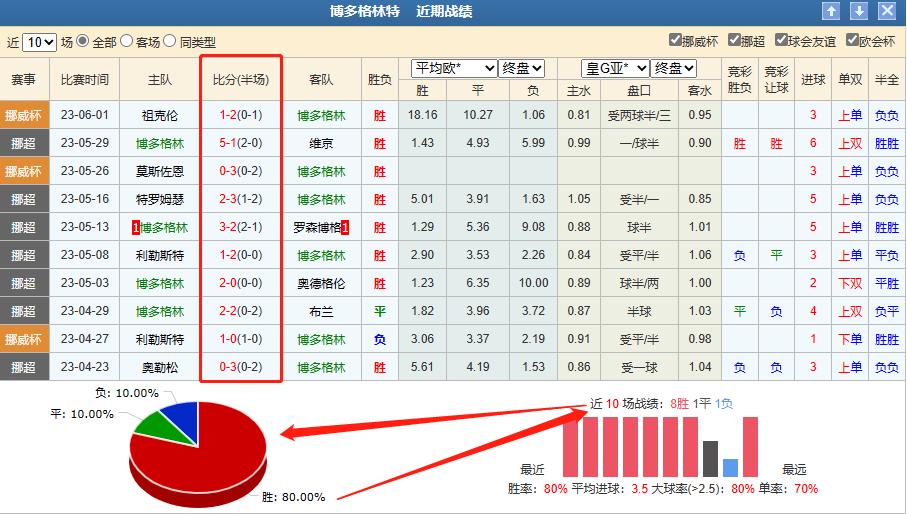Click 负 result on 23-04-27 row

[379, 339]
